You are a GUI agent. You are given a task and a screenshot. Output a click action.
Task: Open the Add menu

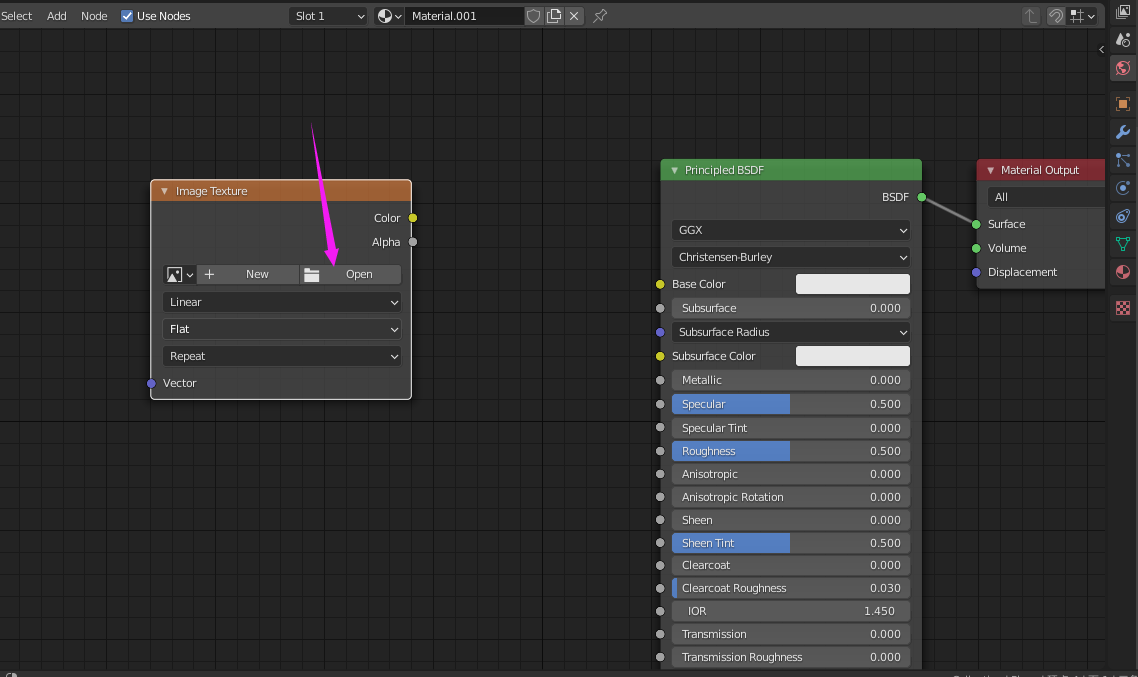pos(57,16)
